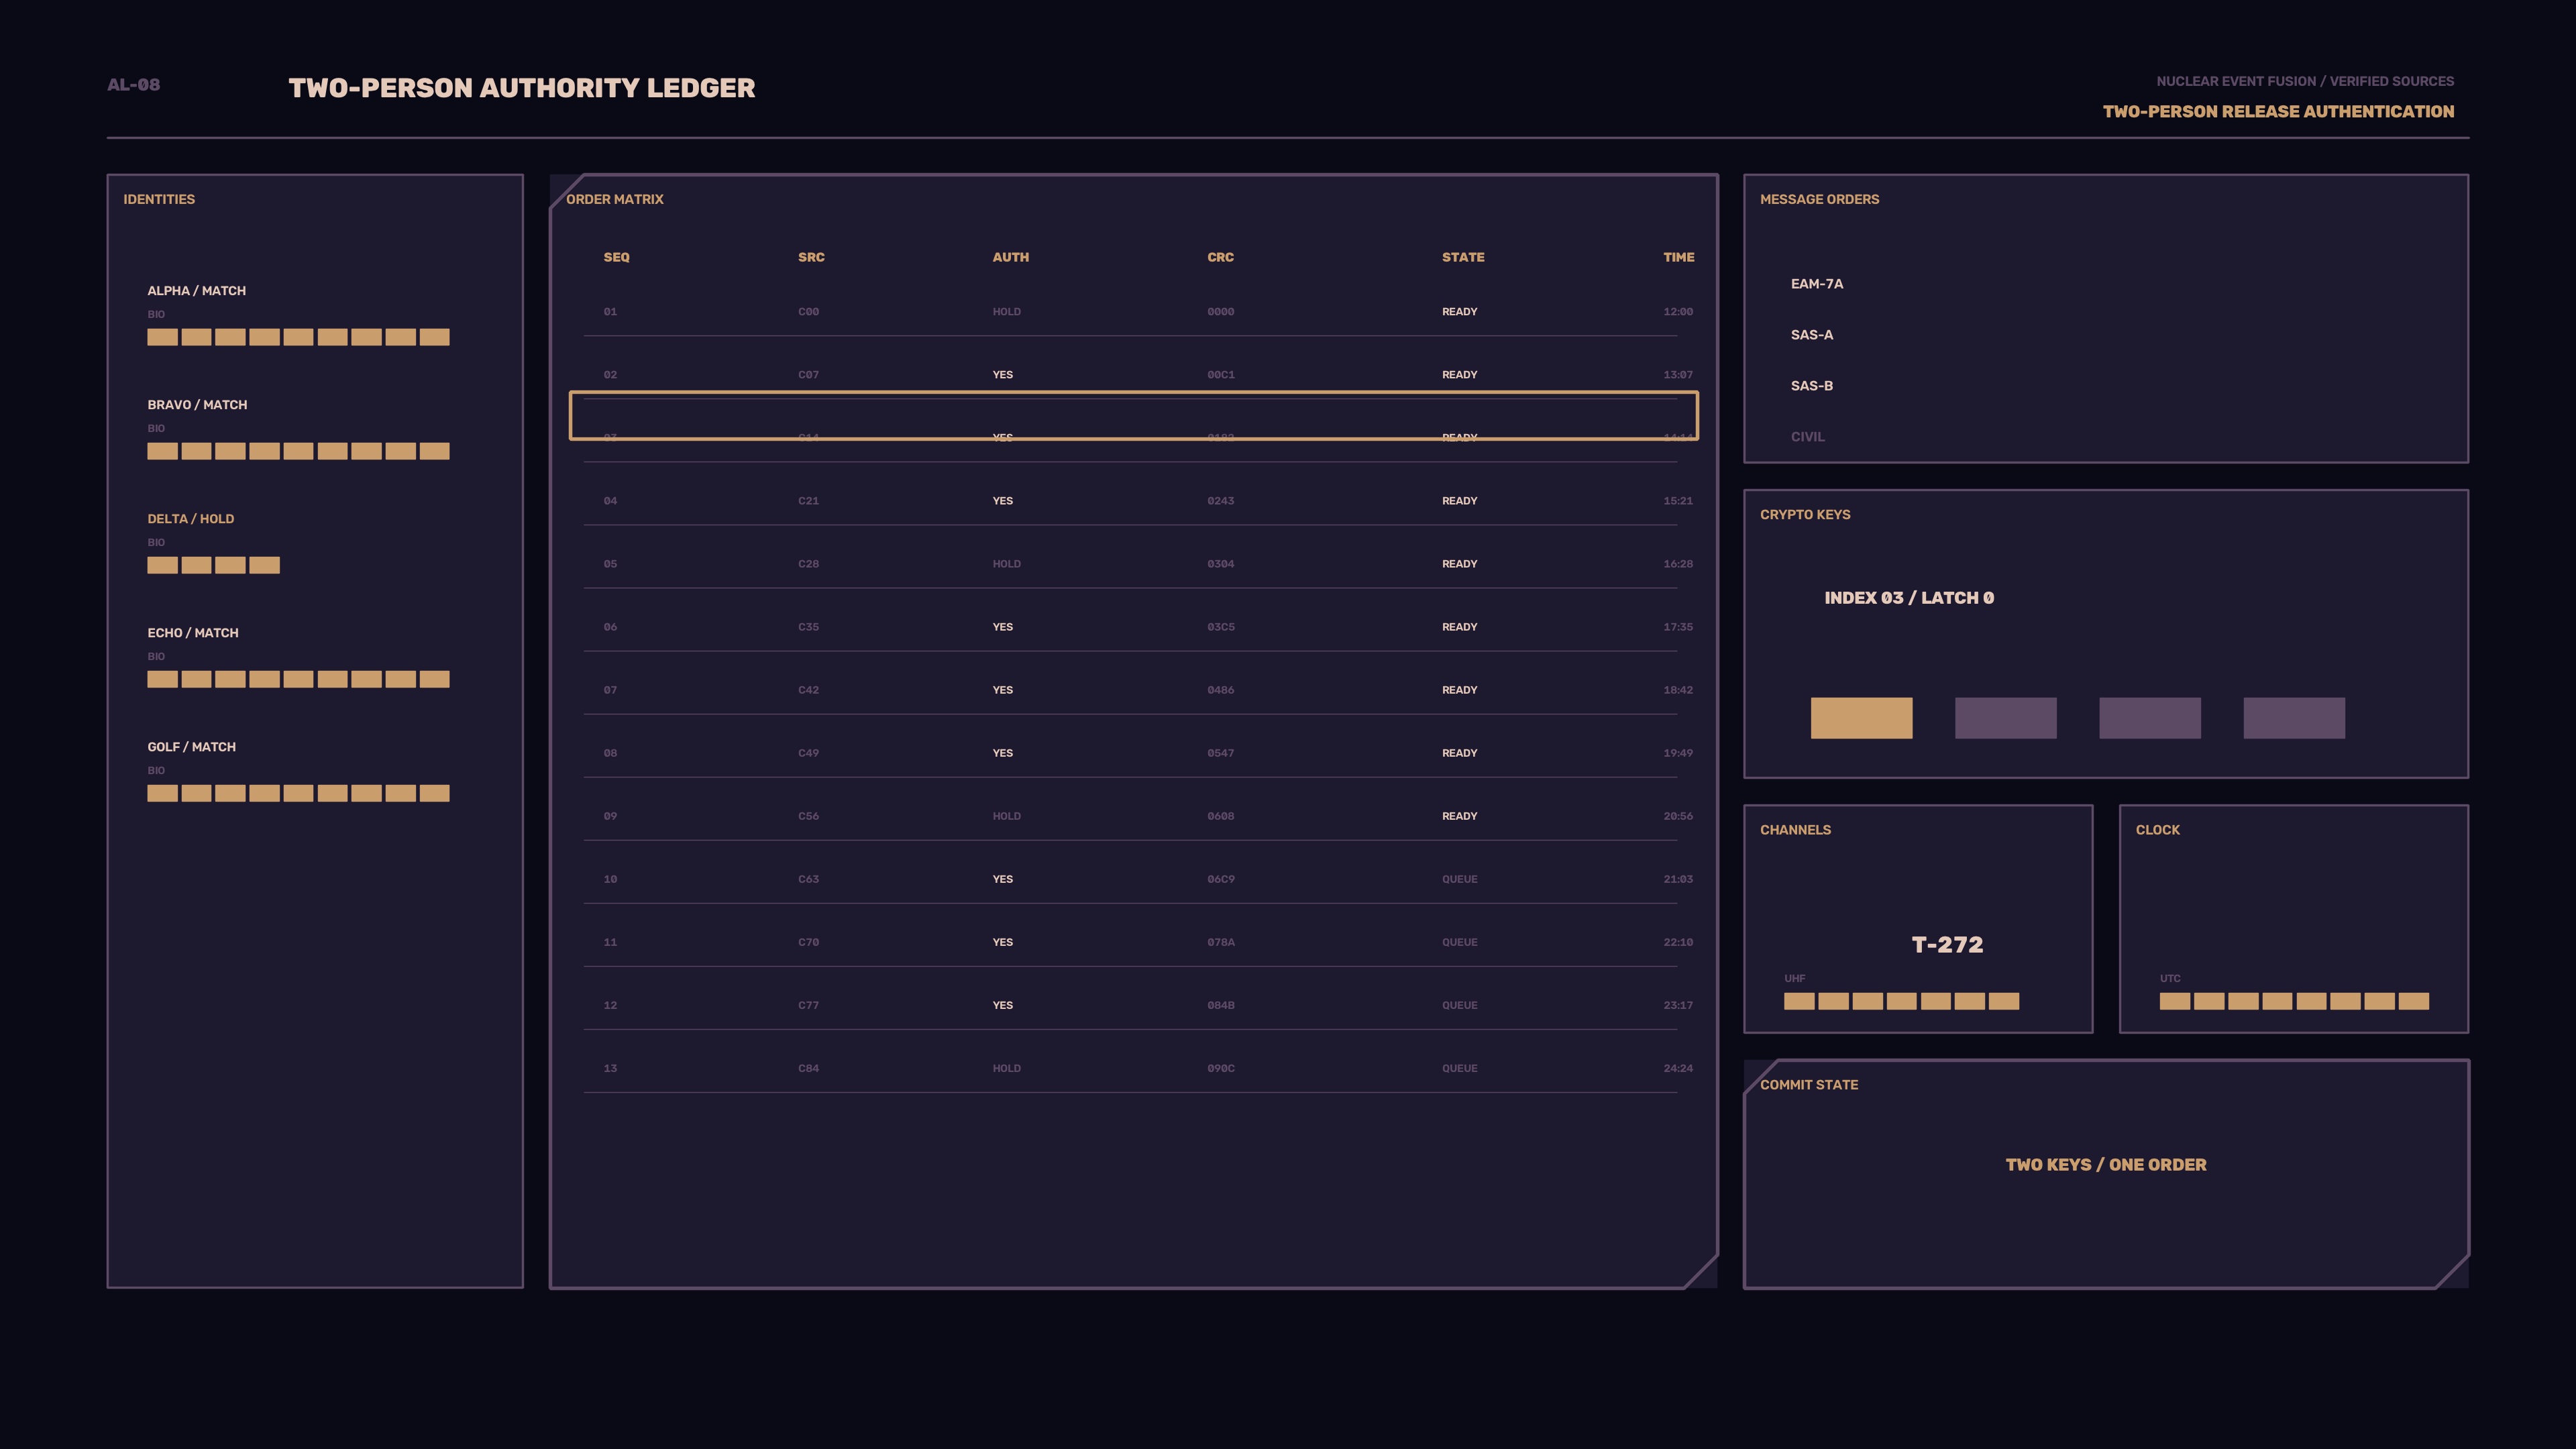The image size is (2576, 1449).
Task: Click CRC value 084B
Action: pyautogui.click(x=1220, y=1005)
